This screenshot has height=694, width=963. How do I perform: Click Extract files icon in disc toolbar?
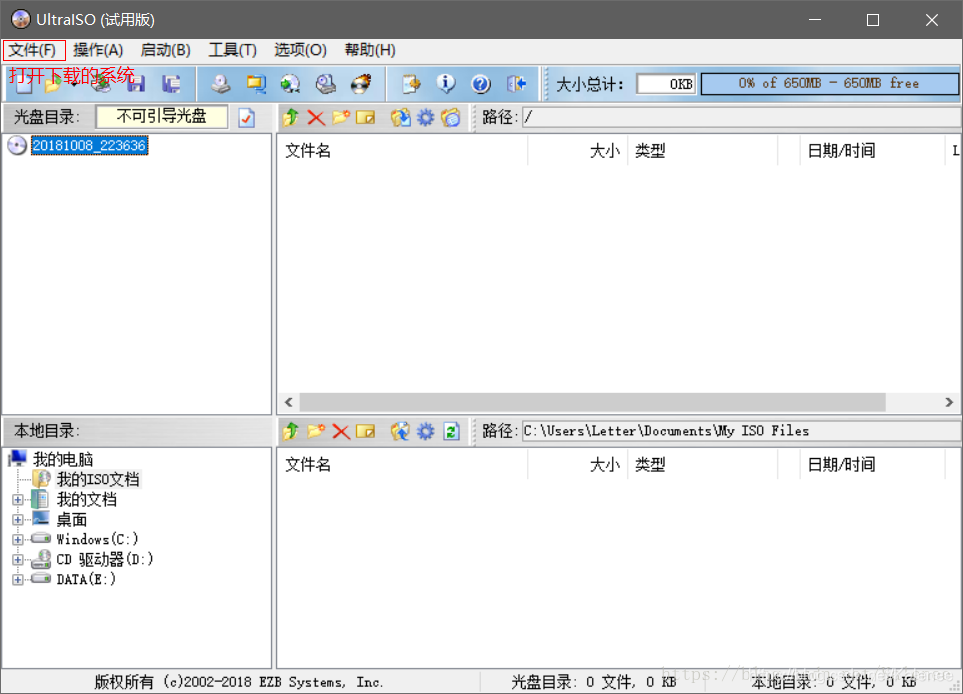[x=400, y=117]
